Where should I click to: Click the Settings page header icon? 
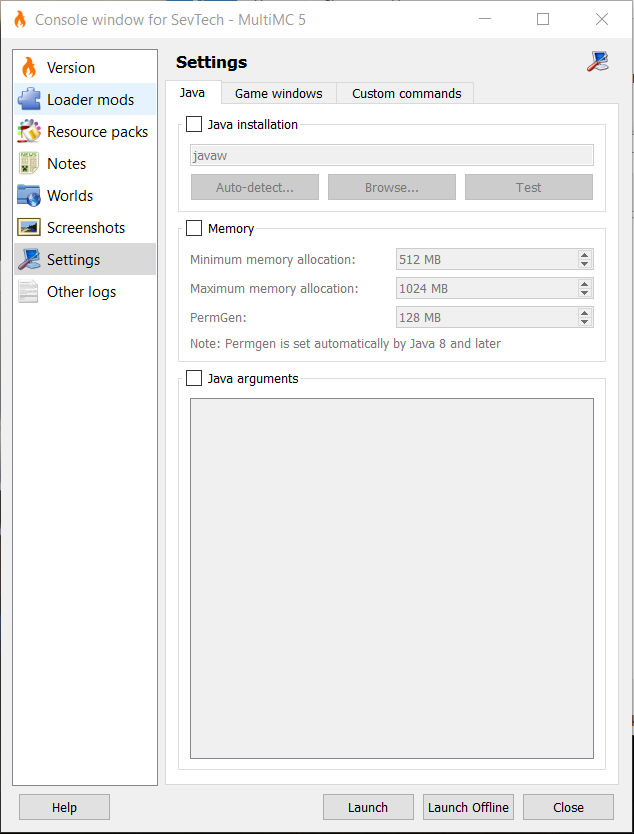pos(598,62)
